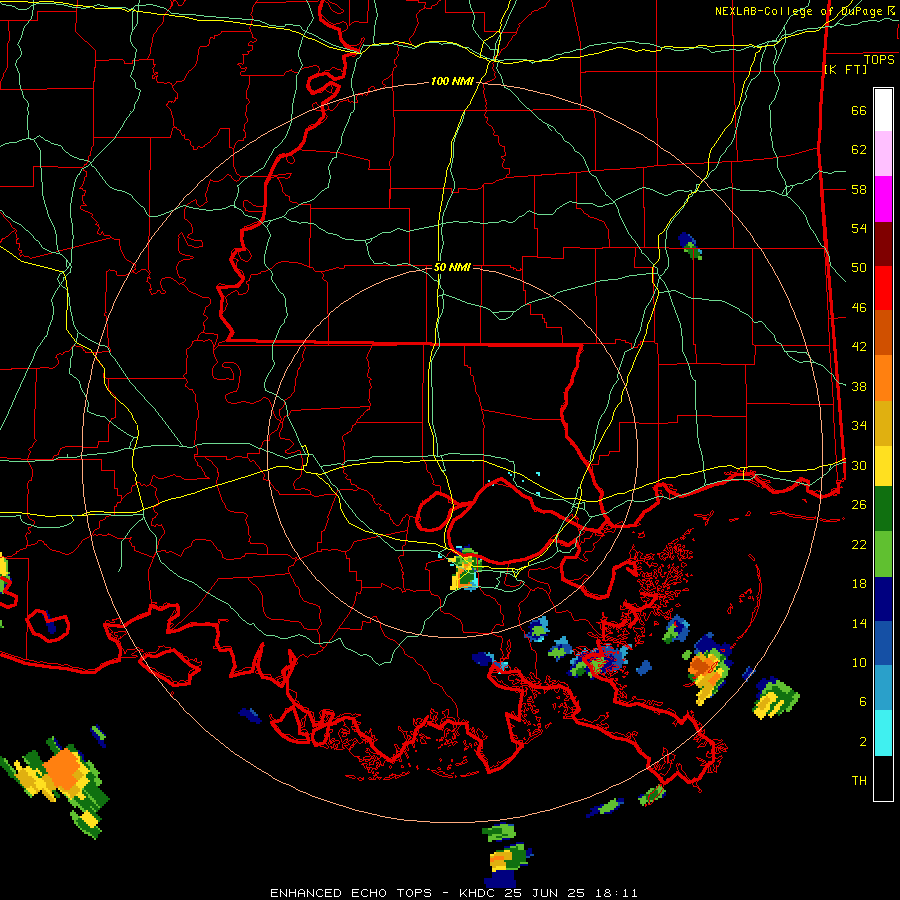The image size is (900, 900).
Task: Click the light green legend swatch
Action: tap(883, 554)
